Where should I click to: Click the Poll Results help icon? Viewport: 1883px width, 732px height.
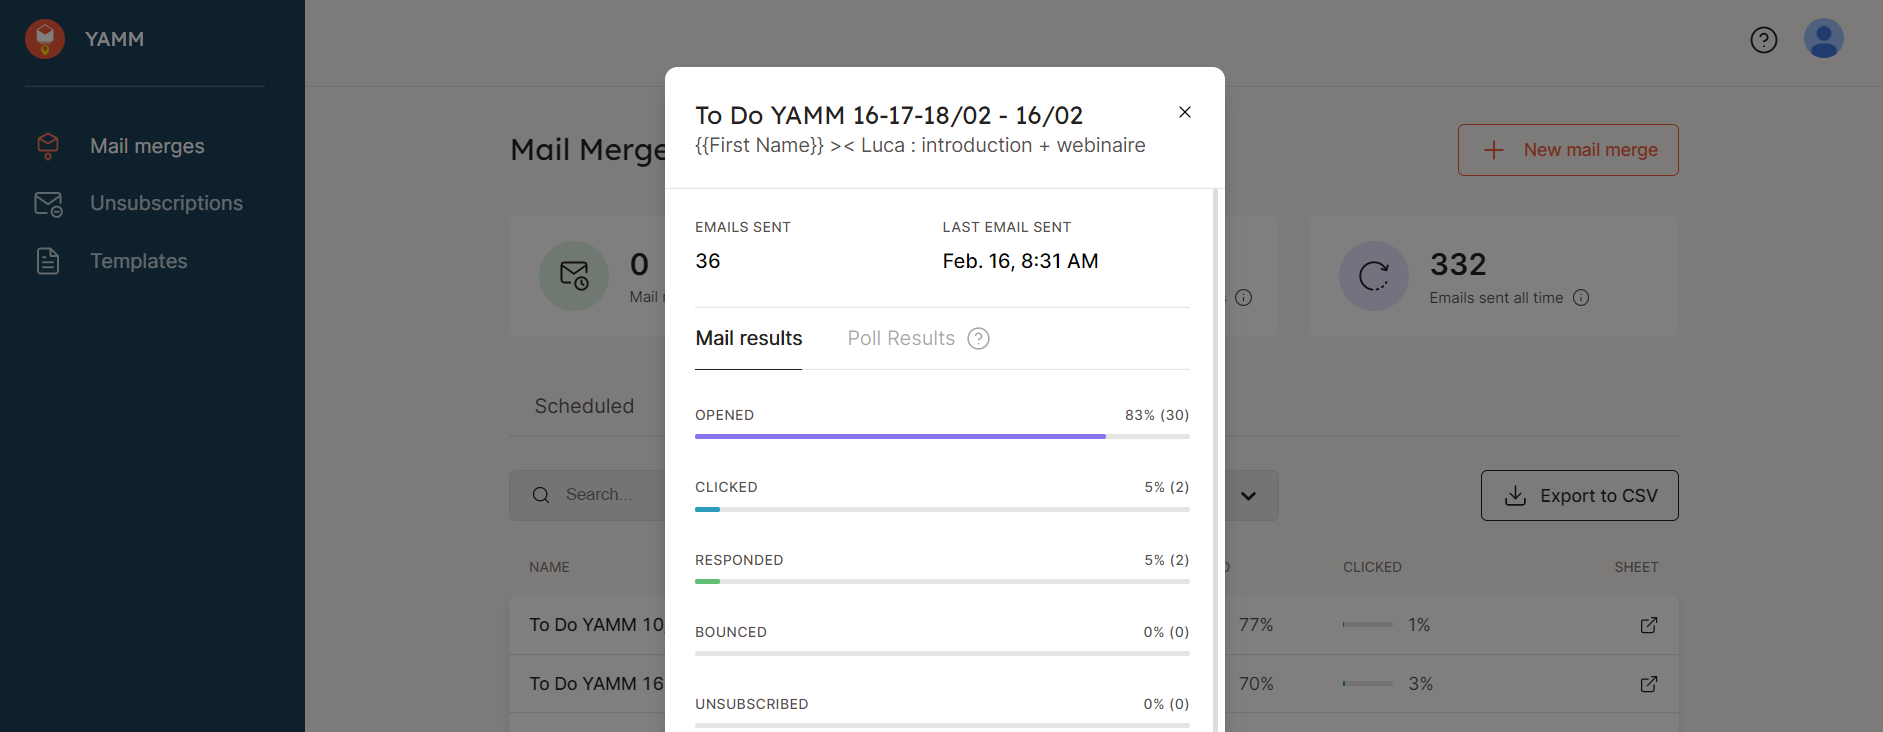tap(979, 339)
